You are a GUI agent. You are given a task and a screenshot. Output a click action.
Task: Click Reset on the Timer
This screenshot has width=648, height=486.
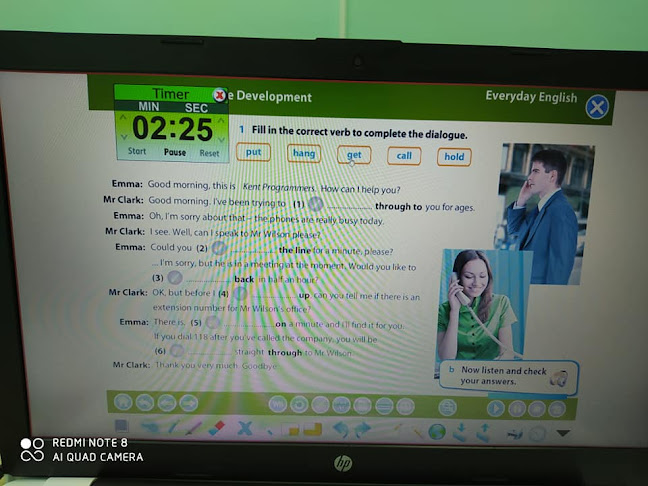coord(209,153)
